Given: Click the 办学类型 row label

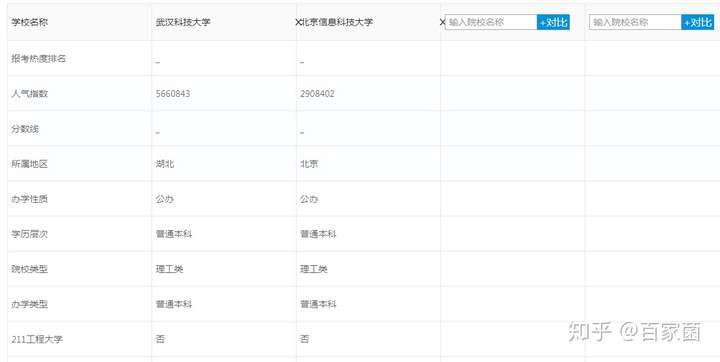Looking at the screenshot, I should 29,304.
